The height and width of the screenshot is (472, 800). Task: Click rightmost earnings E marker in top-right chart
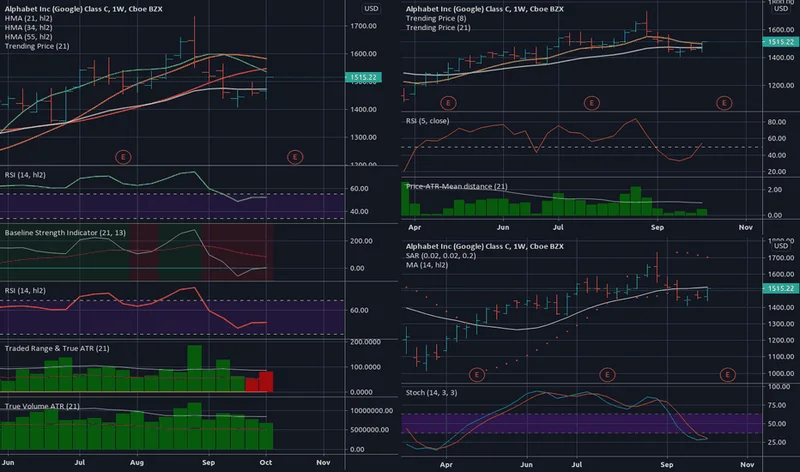[x=725, y=102]
